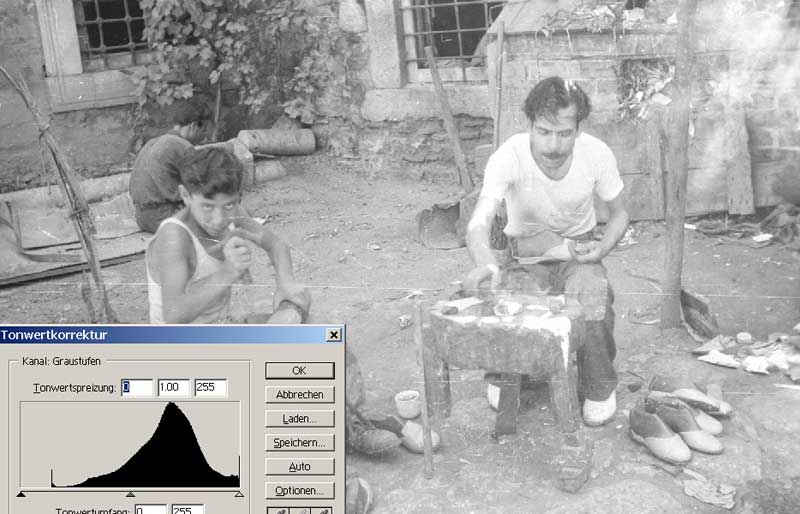Apply Auto levels correction
This screenshot has width=800, height=514.
click(299, 467)
